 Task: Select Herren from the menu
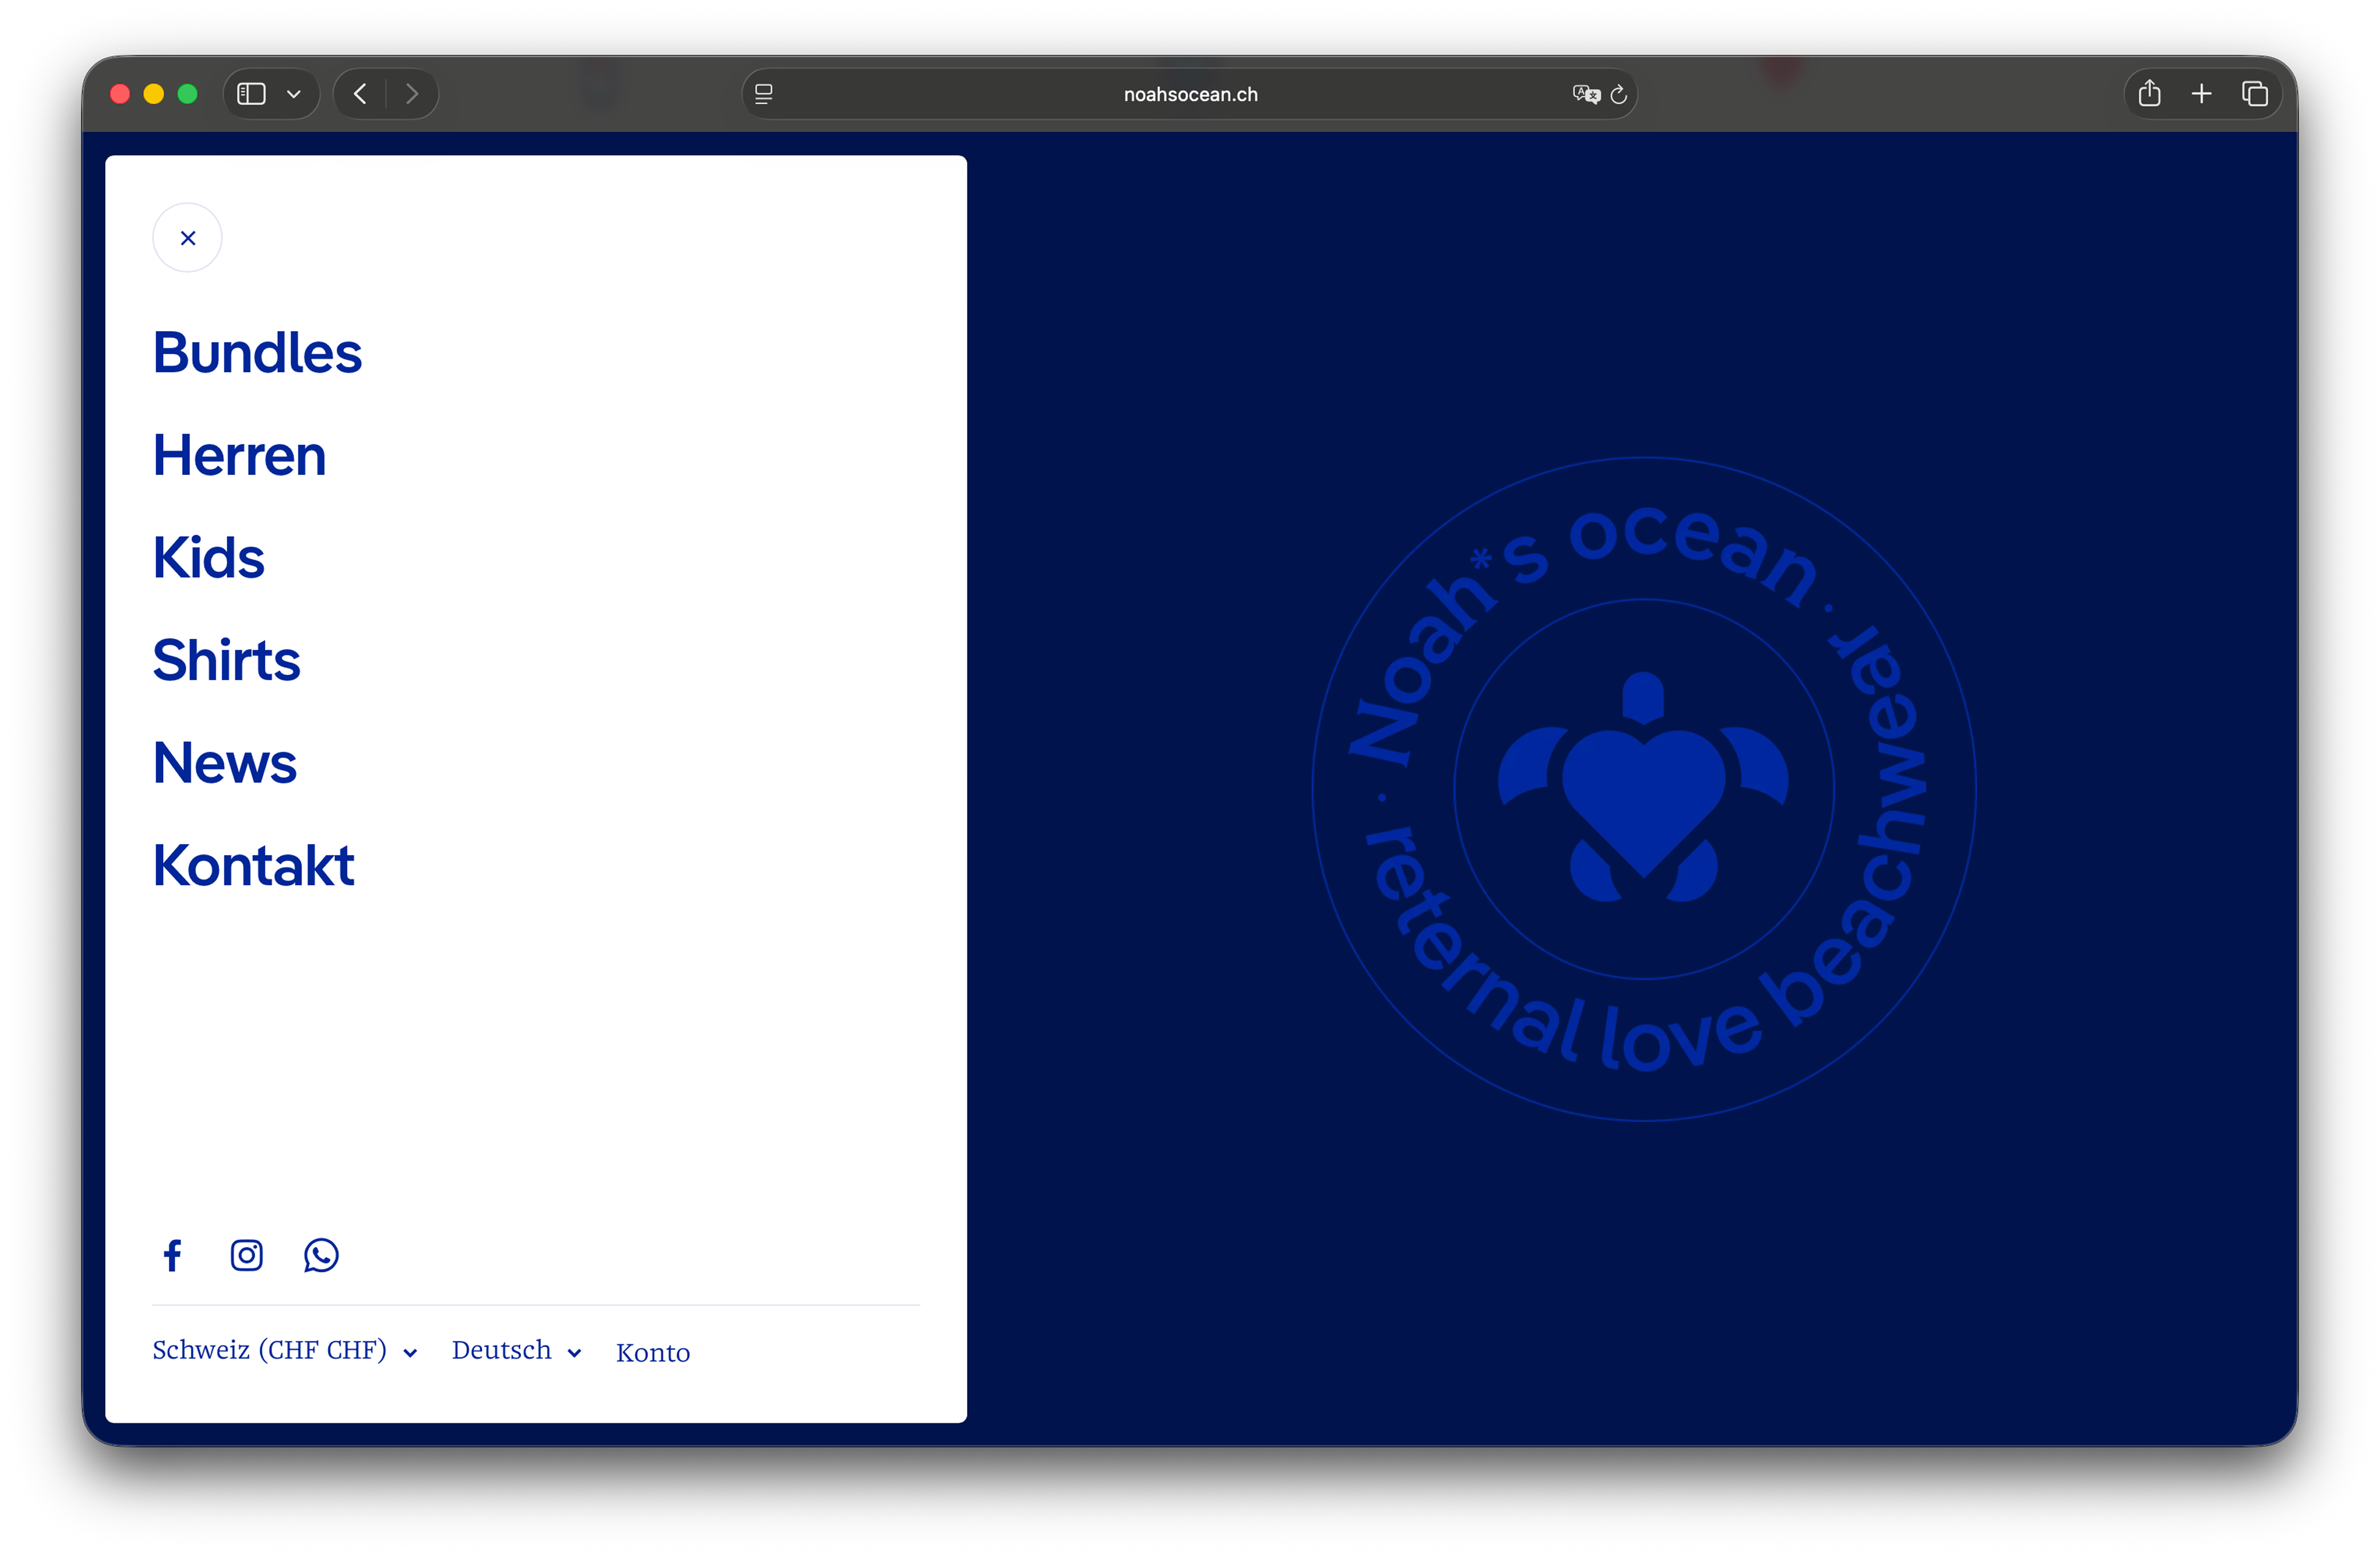pyautogui.click(x=239, y=456)
